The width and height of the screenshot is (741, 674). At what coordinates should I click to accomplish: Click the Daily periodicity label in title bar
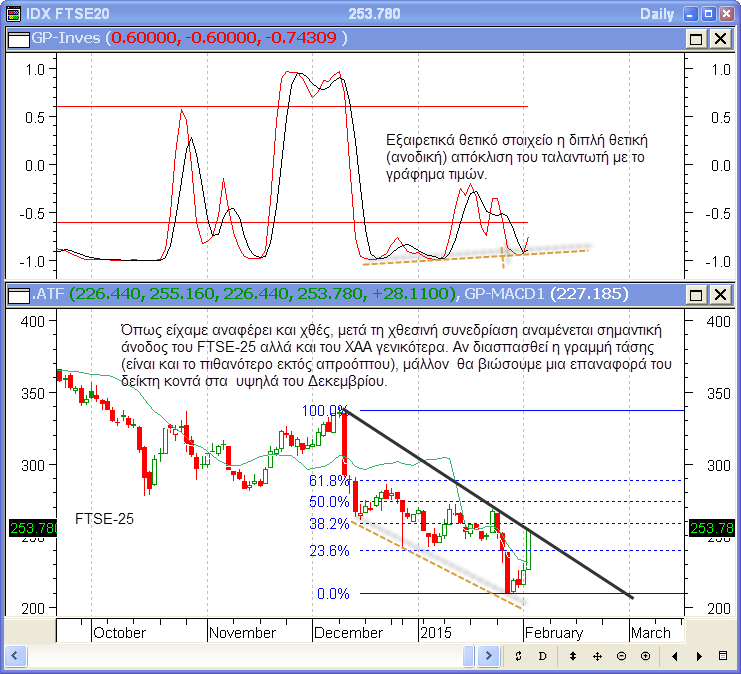(x=657, y=14)
